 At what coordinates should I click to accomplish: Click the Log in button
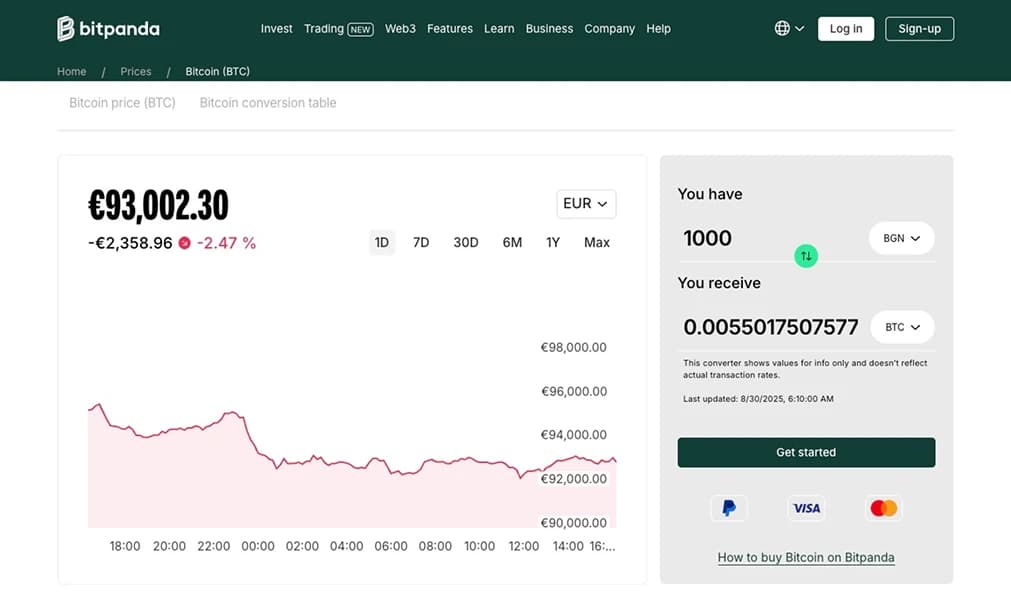(846, 28)
